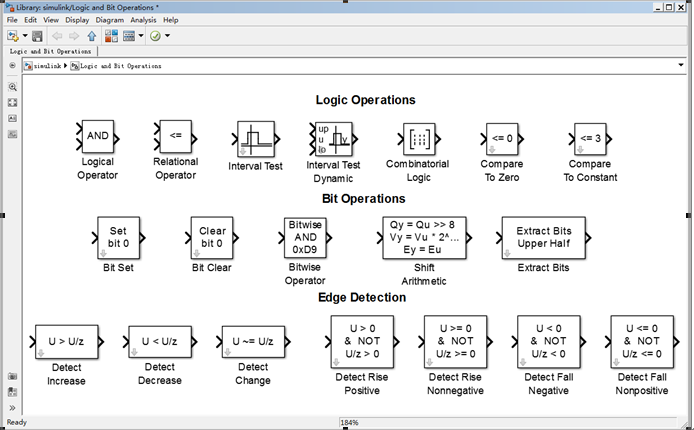Click the Logic Operations heading
The height and width of the screenshot is (430, 694).
366,100
